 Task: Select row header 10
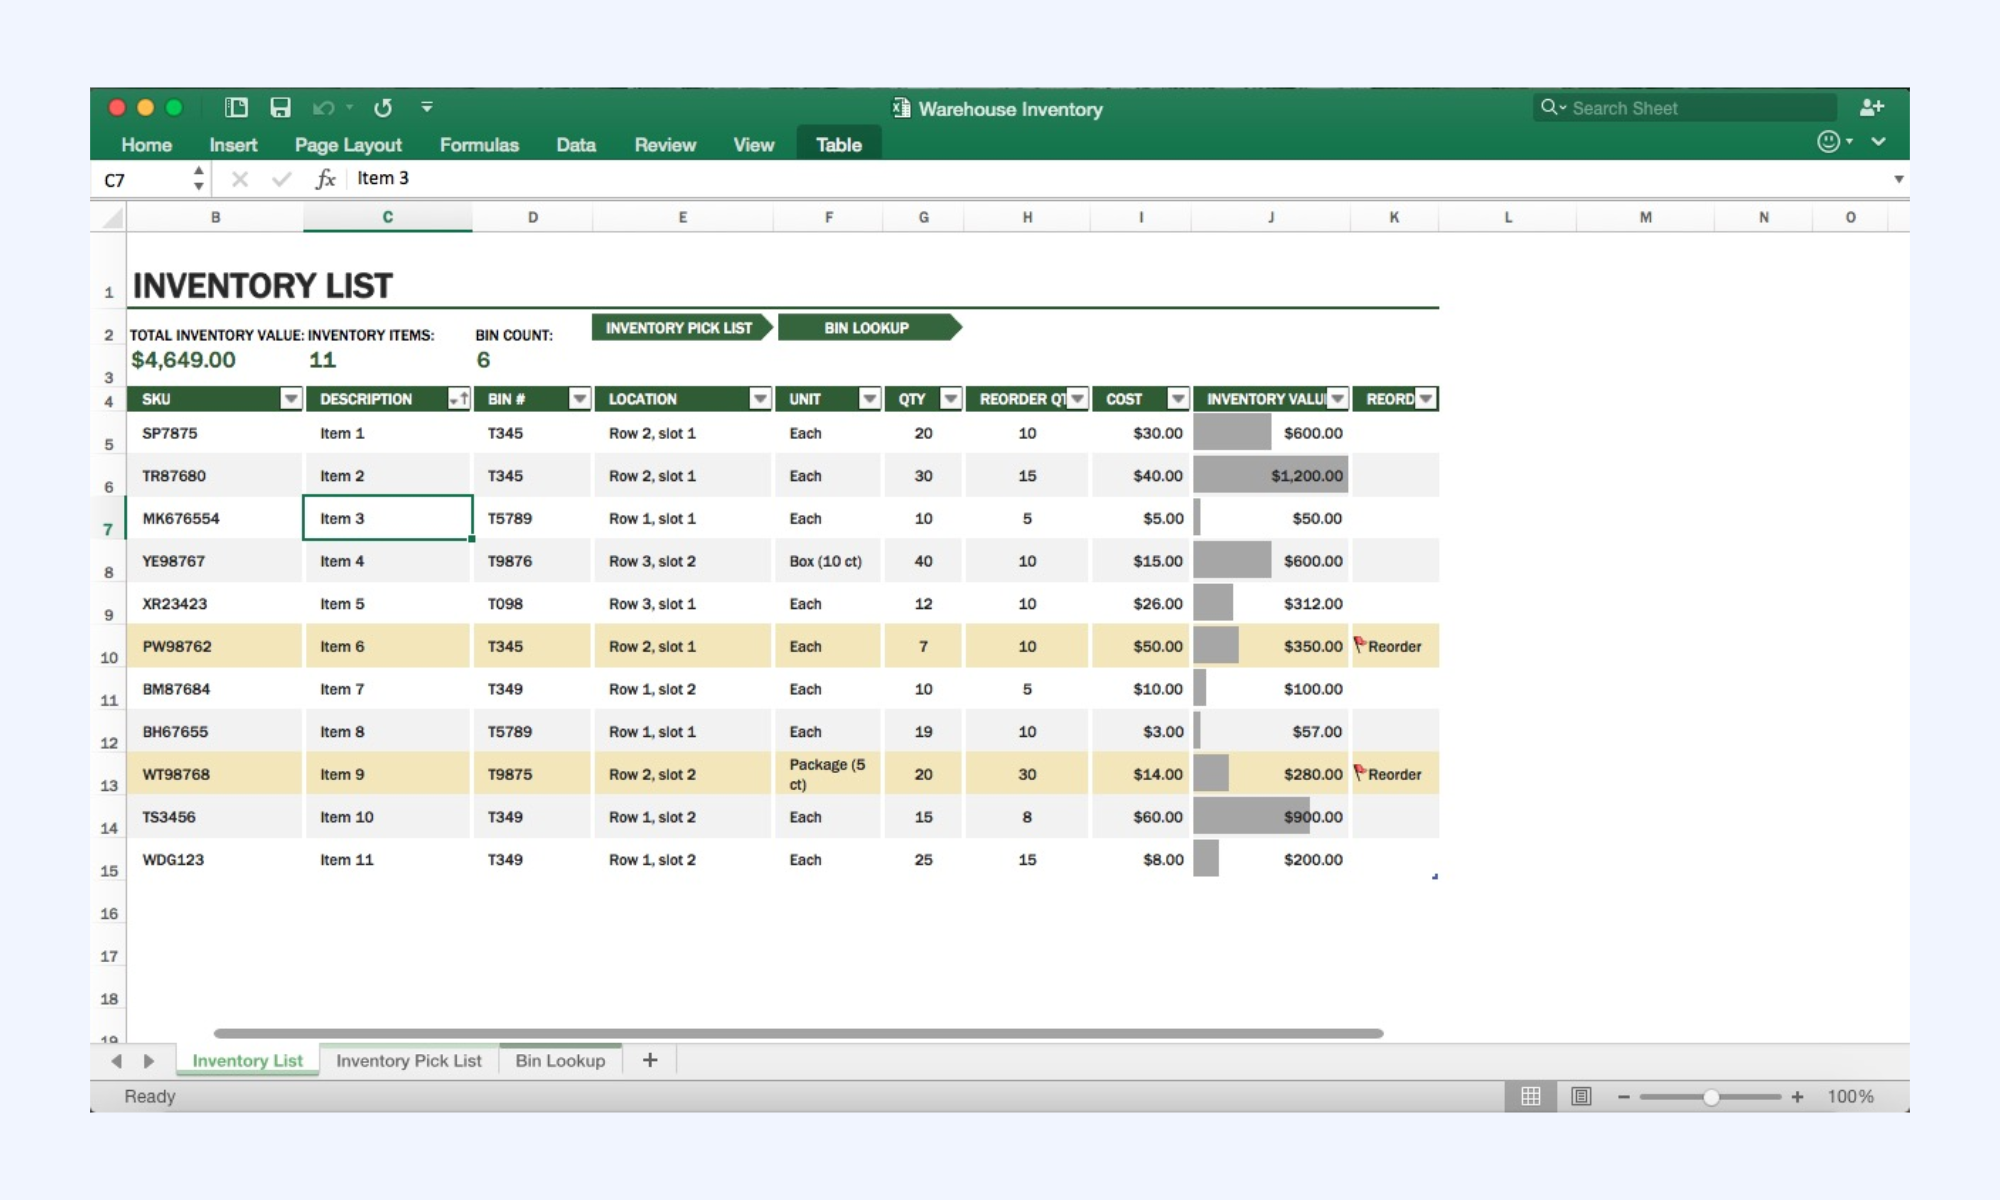pos(109,657)
